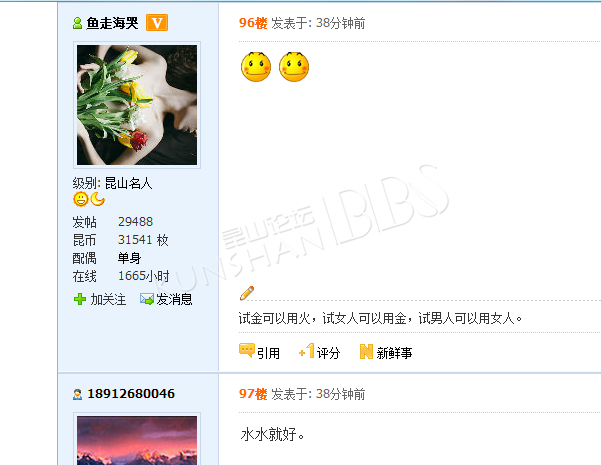
Task: Click the orange V verified badge
Action: pos(157,23)
